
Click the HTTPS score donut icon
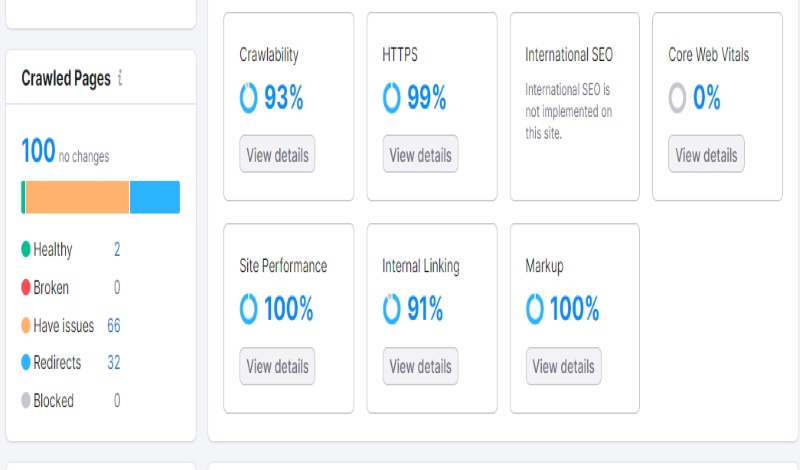tap(392, 98)
